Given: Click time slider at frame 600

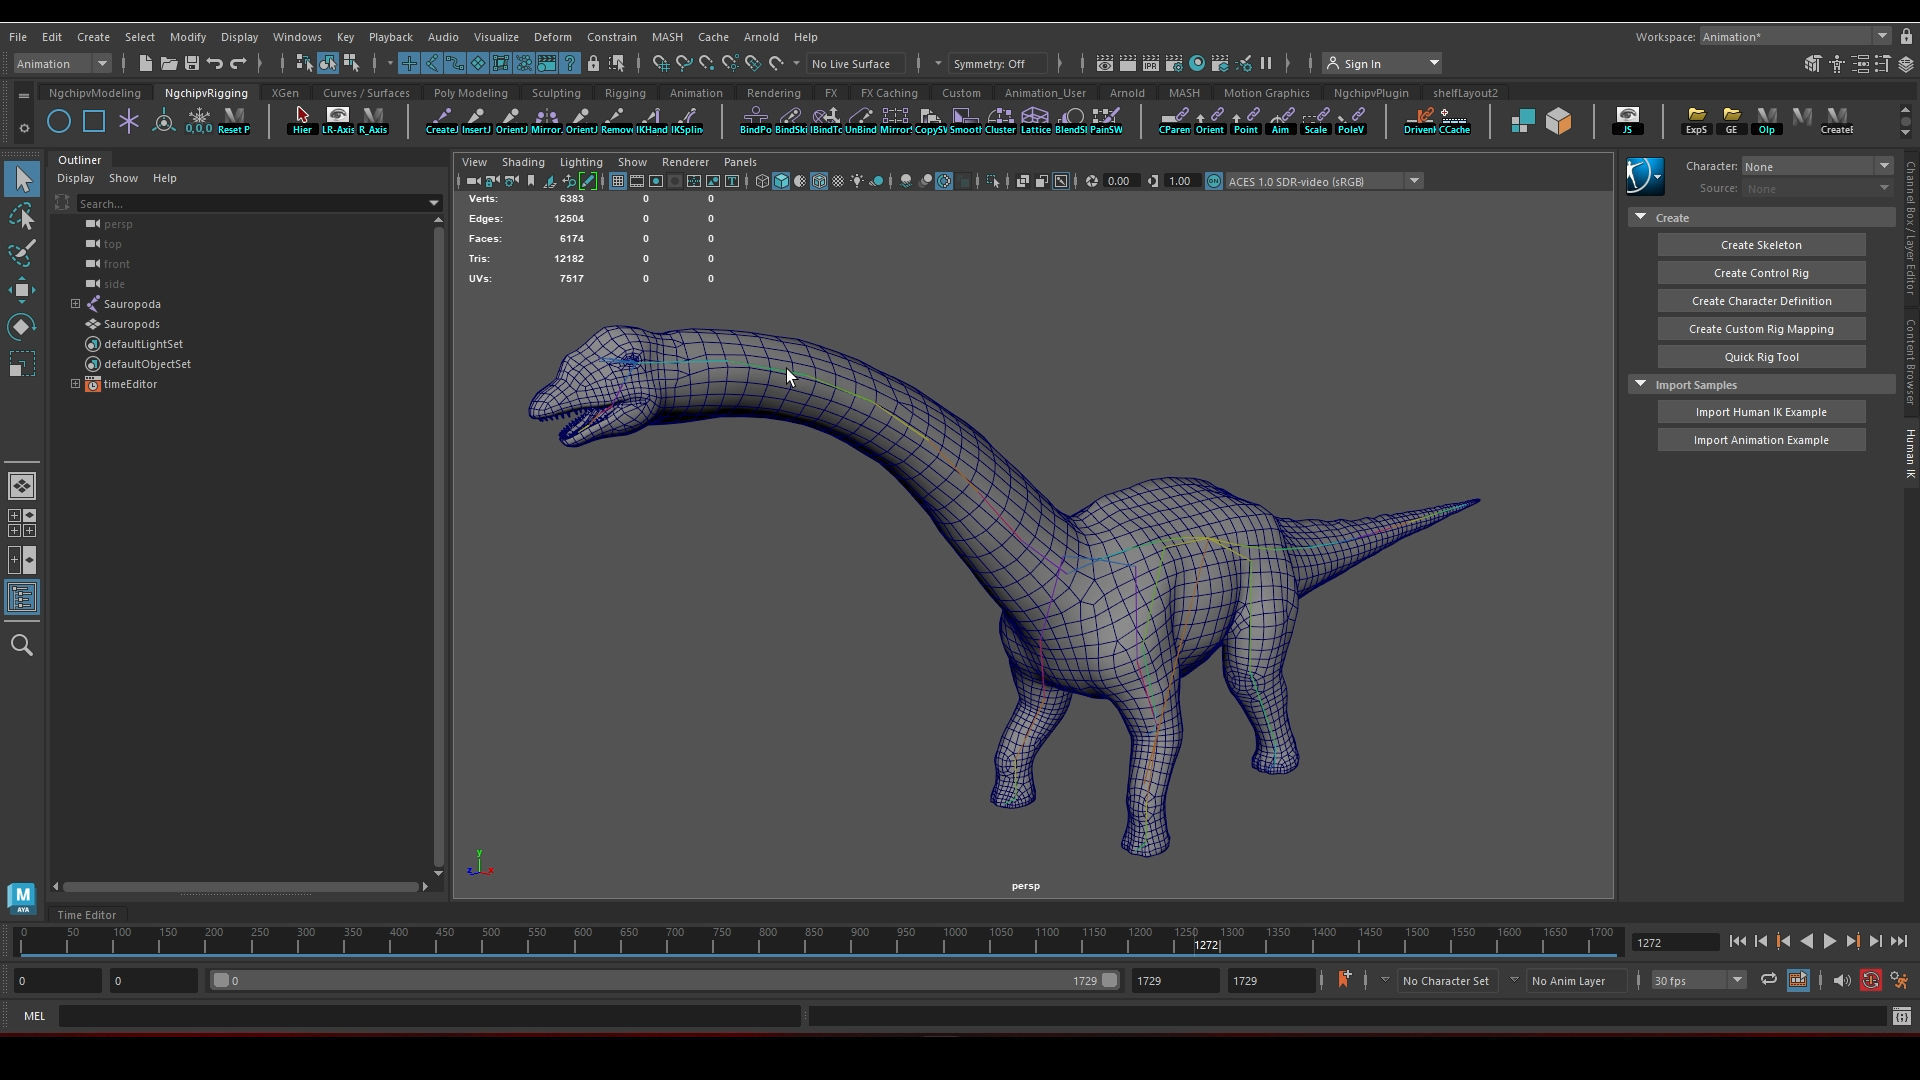Looking at the screenshot, I should (x=583, y=940).
